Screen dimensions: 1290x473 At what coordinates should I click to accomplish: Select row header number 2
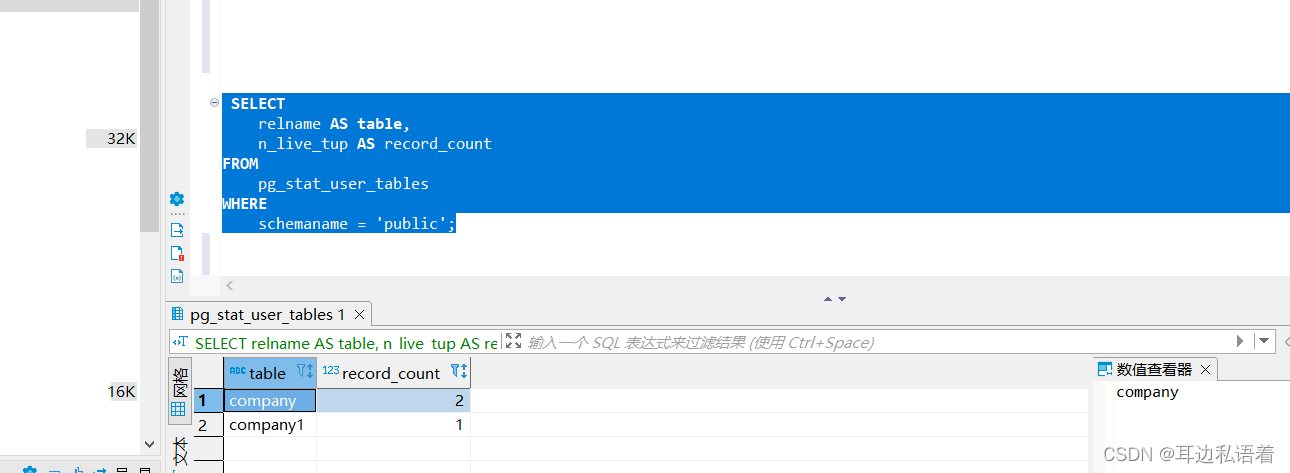208,425
